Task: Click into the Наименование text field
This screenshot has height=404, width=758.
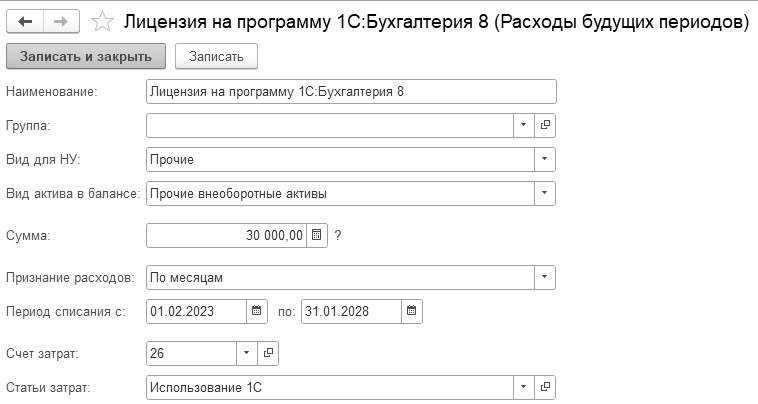Action: click(350, 91)
